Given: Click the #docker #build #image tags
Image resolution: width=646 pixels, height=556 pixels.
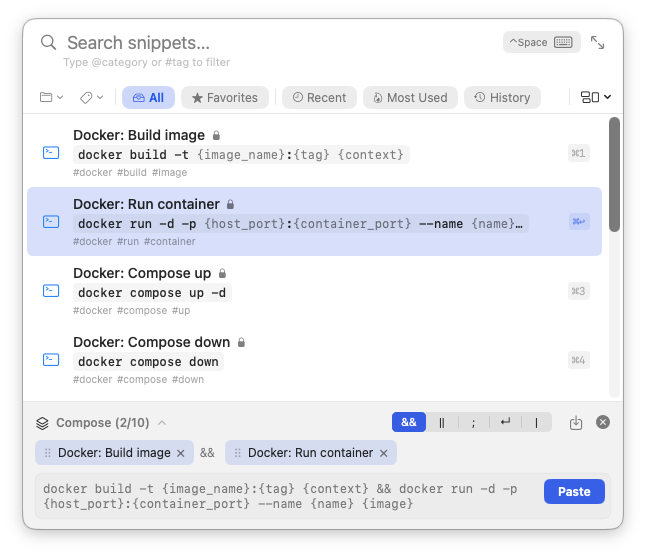Looking at the screenshot, I should [x=130, y=173].
